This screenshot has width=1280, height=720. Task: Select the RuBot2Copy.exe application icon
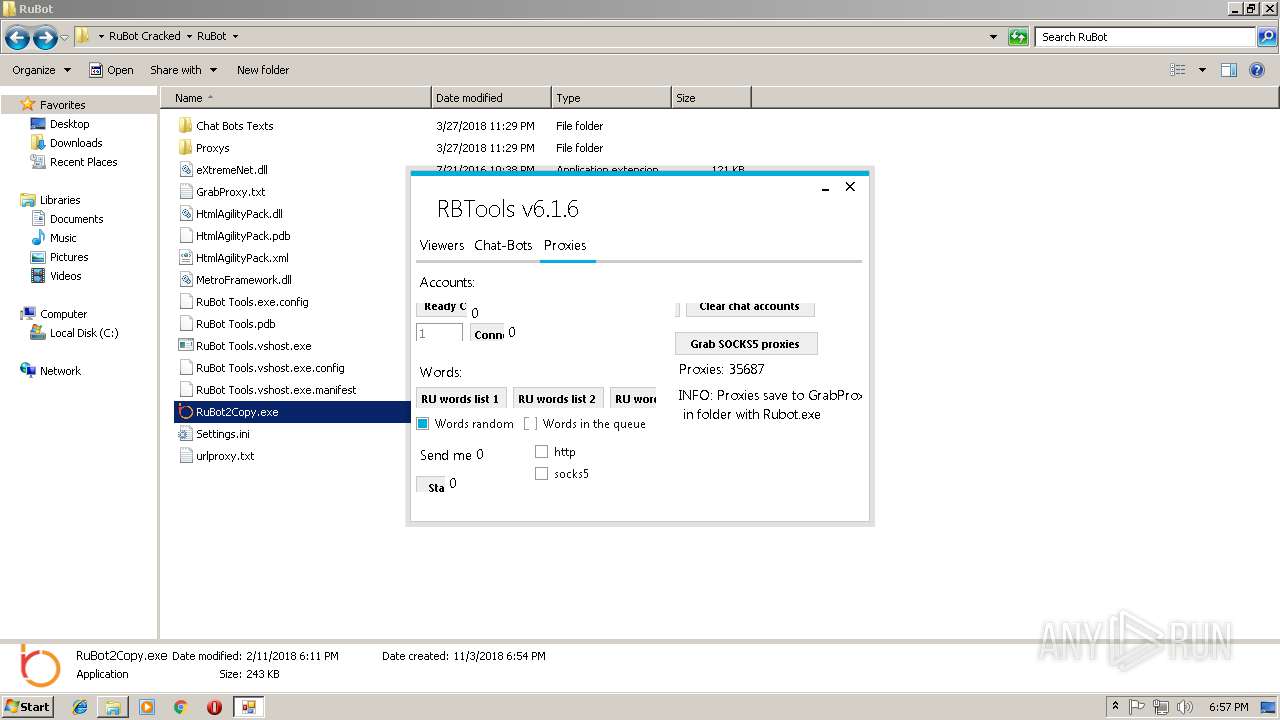click(x=185, y=412)
